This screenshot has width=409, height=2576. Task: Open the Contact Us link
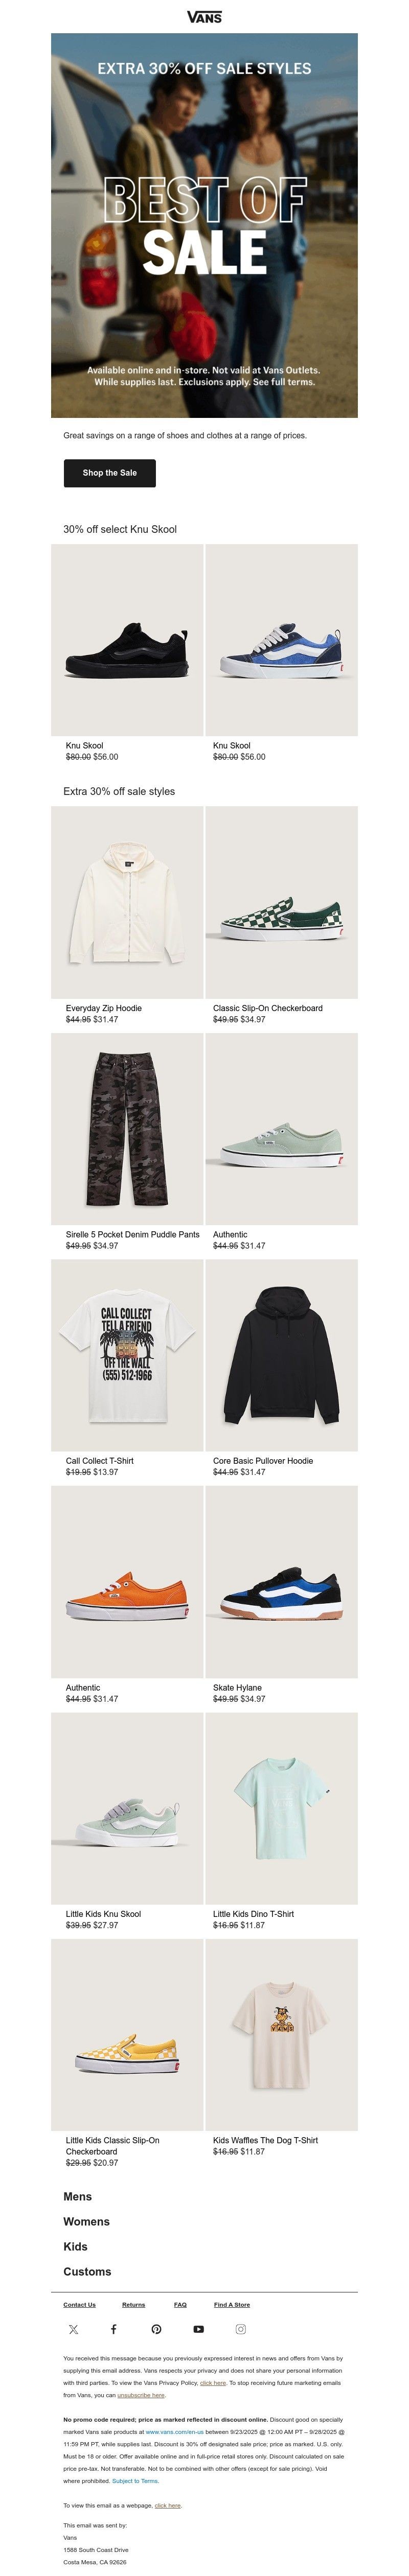pyautogui.click(x=80, y=2305)
